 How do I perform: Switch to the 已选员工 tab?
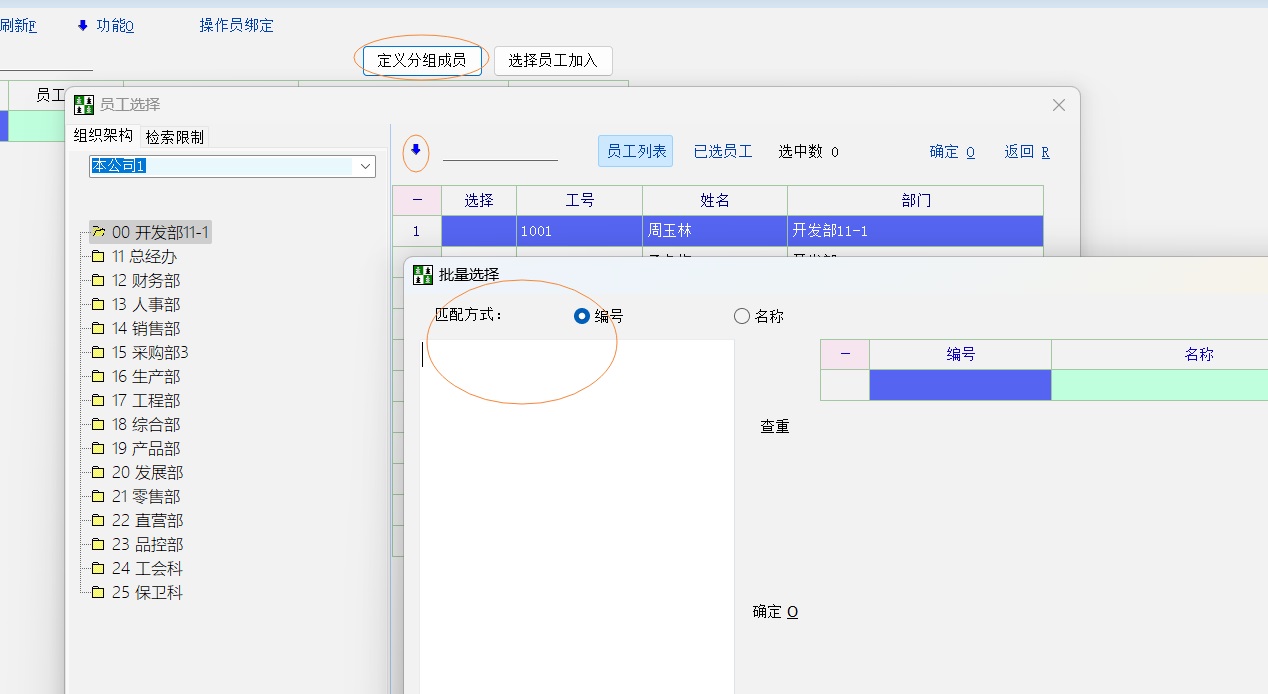tap(723, 151)
